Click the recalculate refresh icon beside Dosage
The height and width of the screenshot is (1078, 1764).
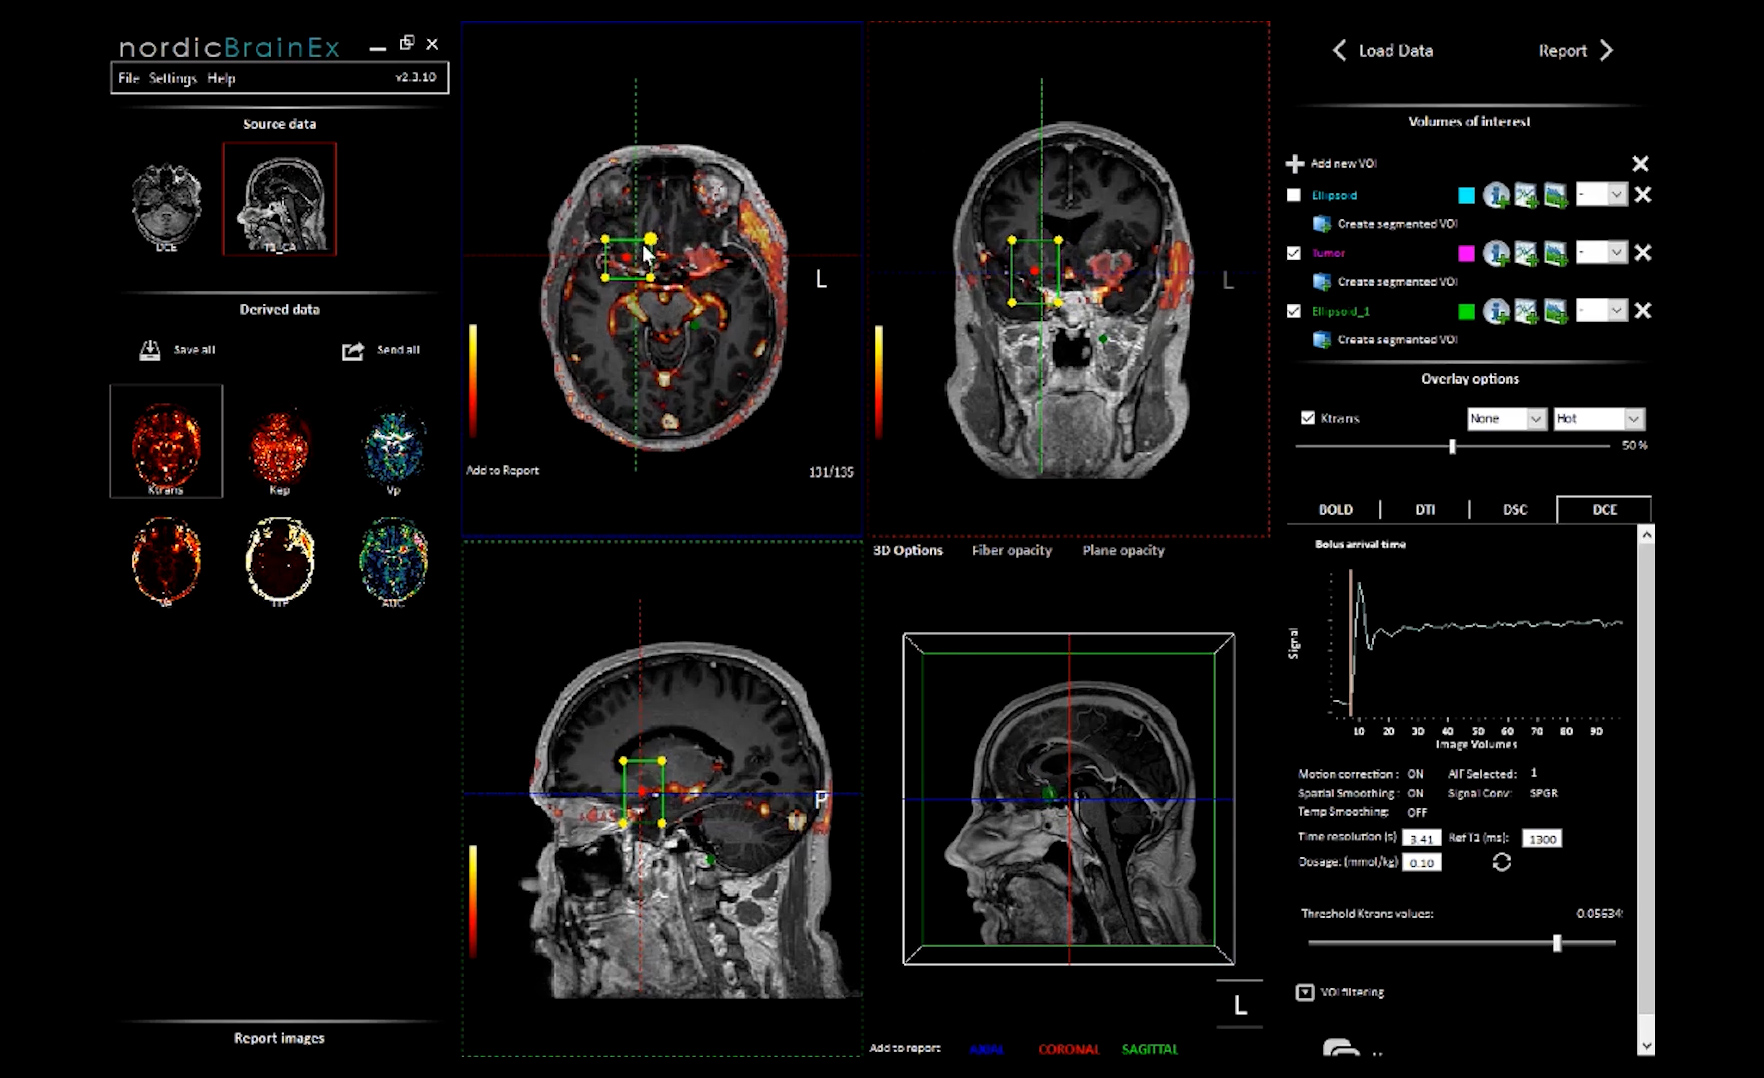pos(1502,862)
